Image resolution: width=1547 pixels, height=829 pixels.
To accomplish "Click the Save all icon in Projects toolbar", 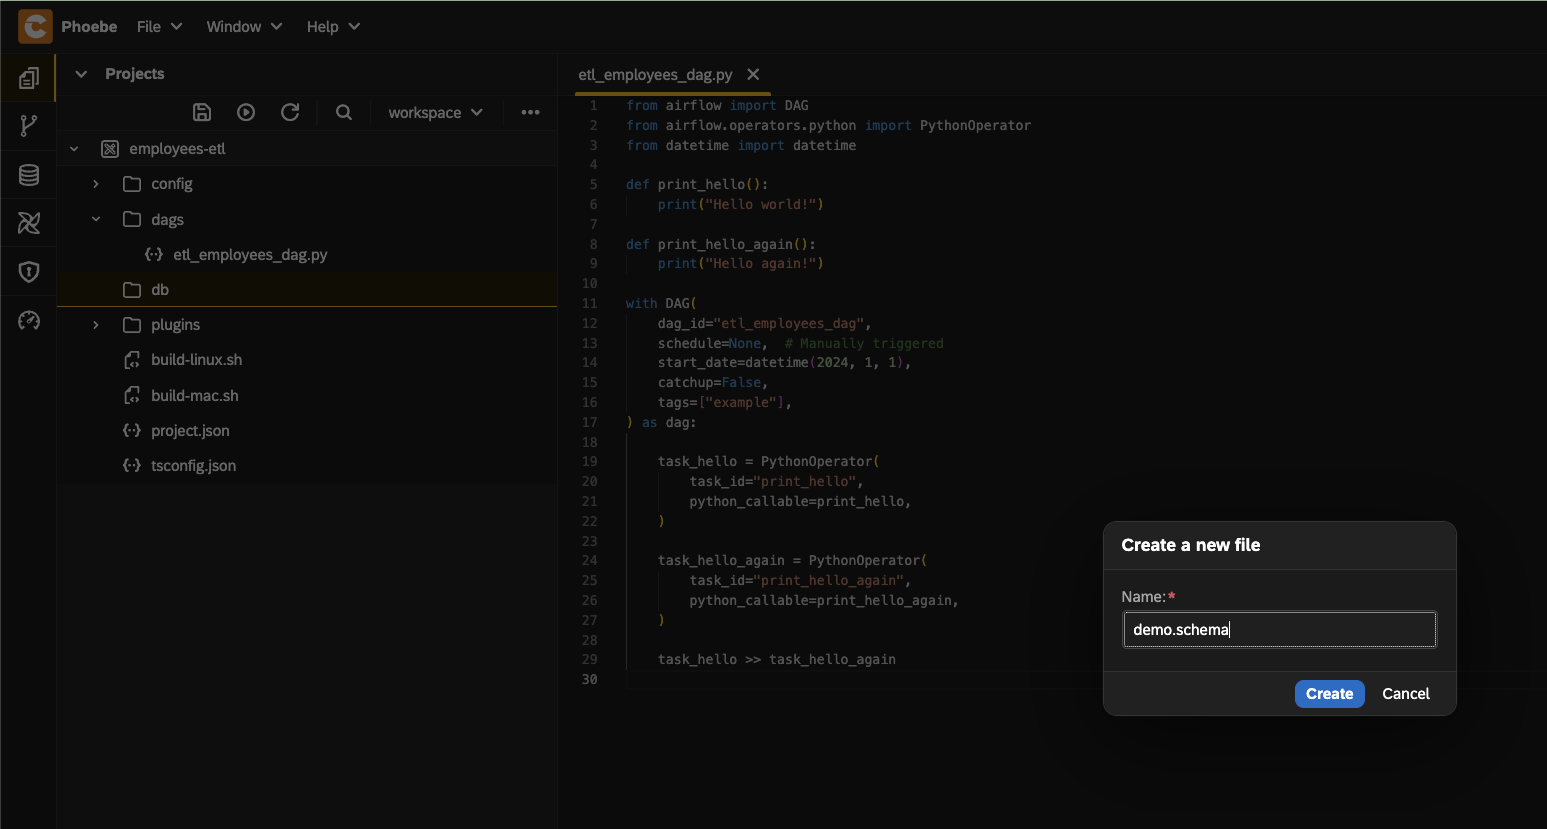I will (x=202, y=112).
